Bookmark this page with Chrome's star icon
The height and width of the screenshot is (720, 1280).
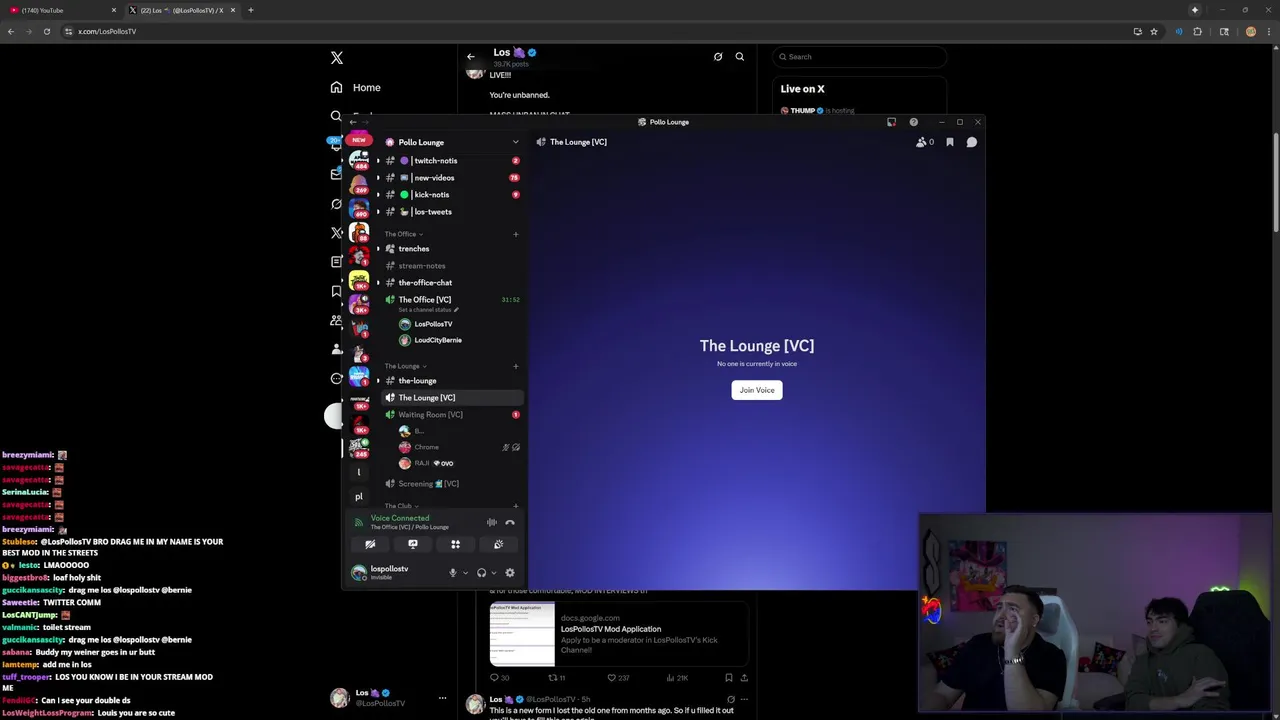(1154, 31)
